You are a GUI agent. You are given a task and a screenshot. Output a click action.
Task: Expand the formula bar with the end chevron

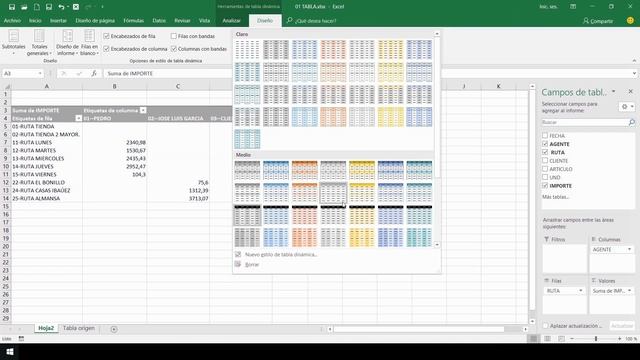click(x=634, y=73)
